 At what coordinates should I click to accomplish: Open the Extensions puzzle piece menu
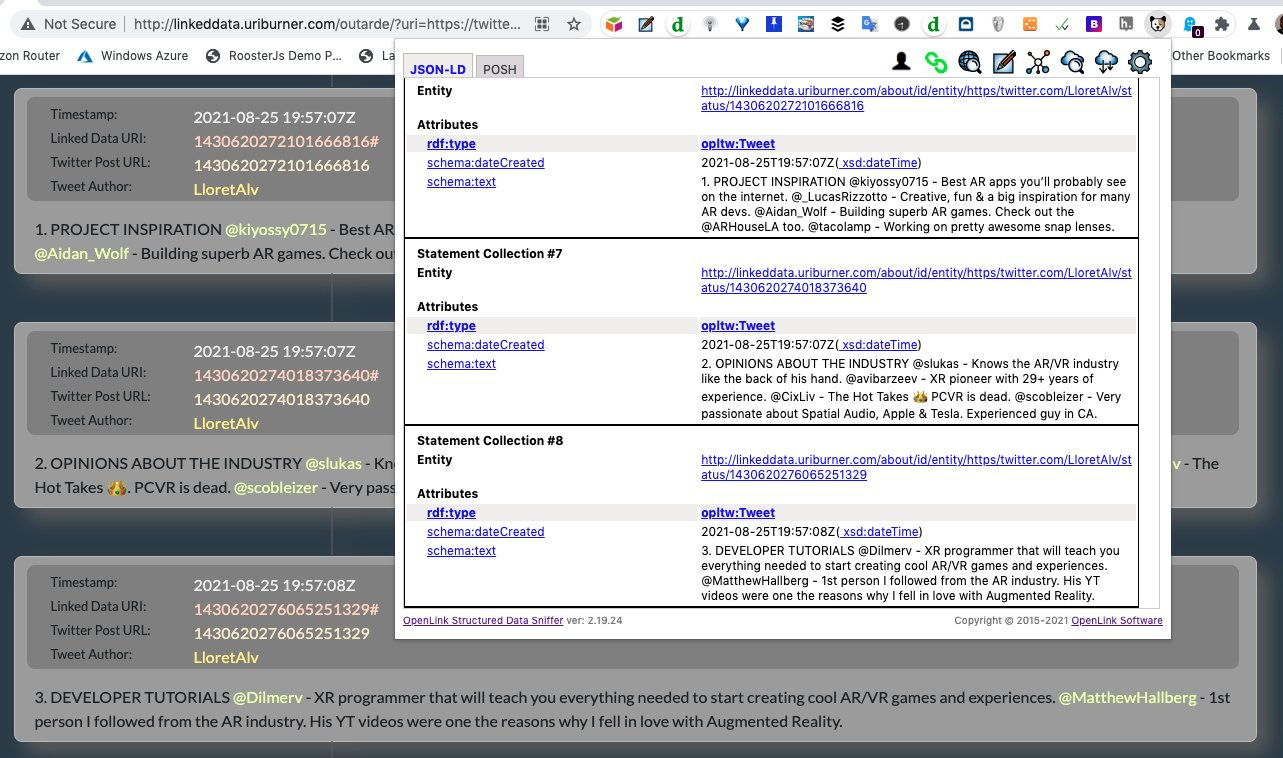[x=1221, y=24]
